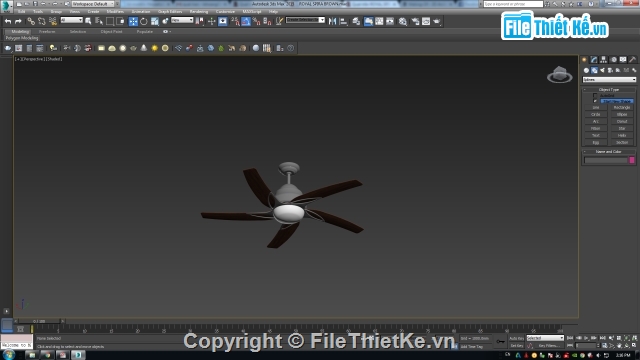Click the Redo arrow in the main toolbar

pyautogui.click(x=18, y=21)
